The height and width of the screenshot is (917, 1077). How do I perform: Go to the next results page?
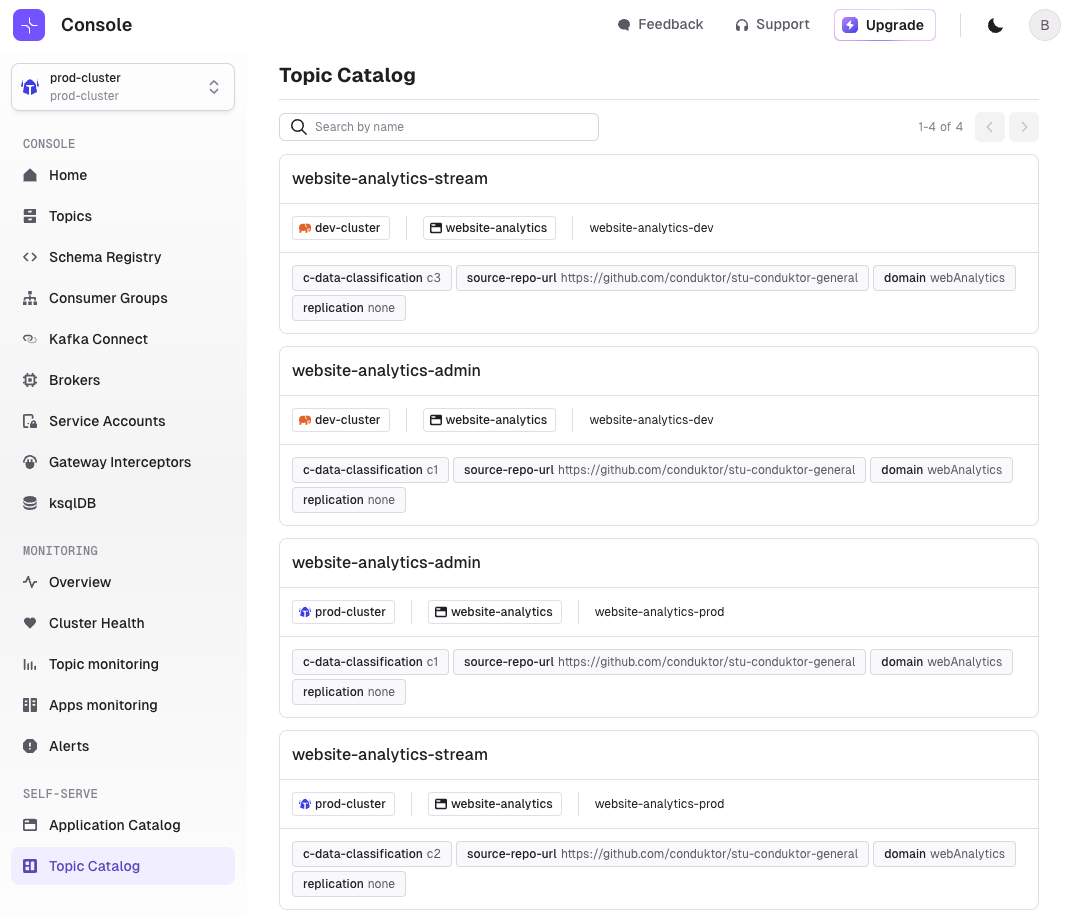1023,127
